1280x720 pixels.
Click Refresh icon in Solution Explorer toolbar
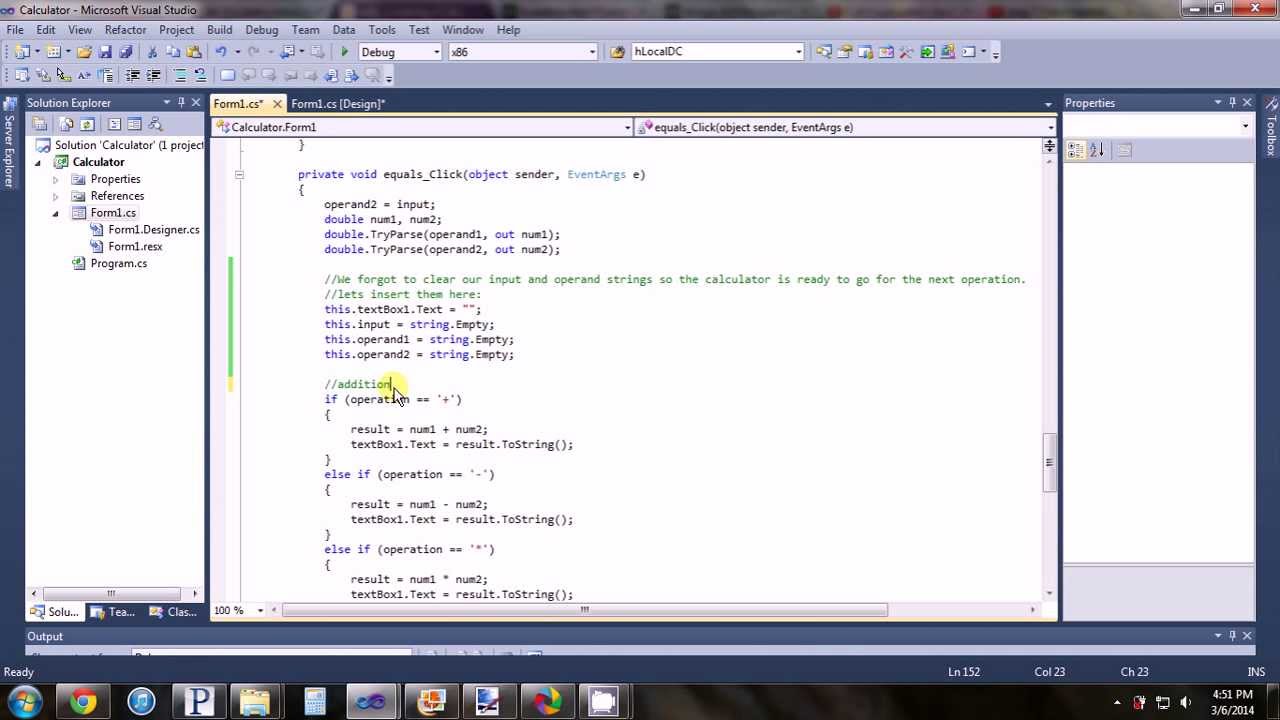click(x=87, y=124)
